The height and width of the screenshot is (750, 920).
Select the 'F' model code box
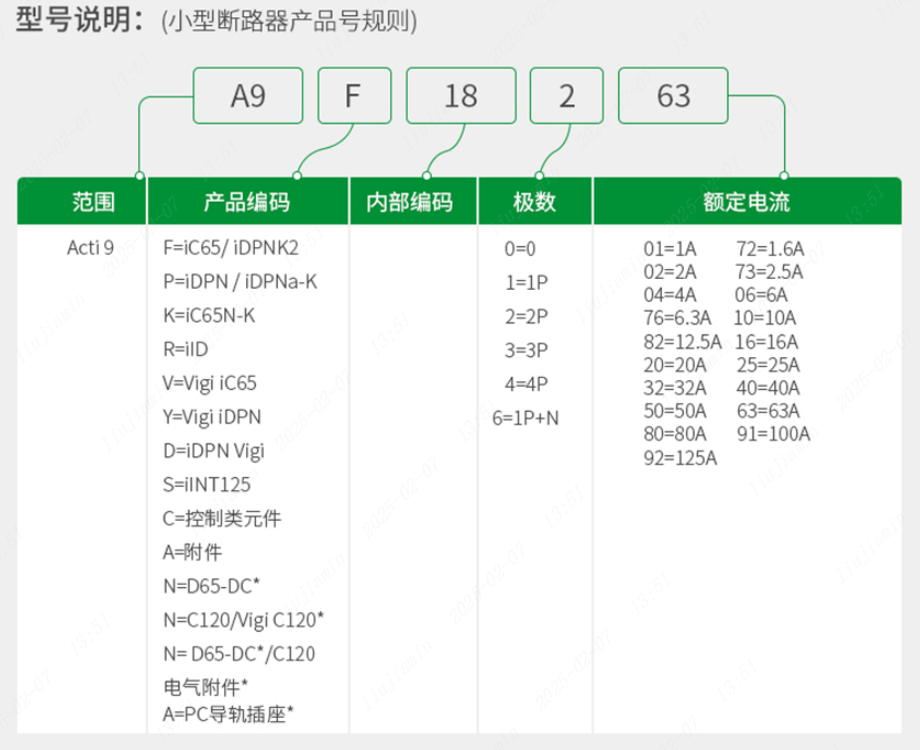[354, 96]
